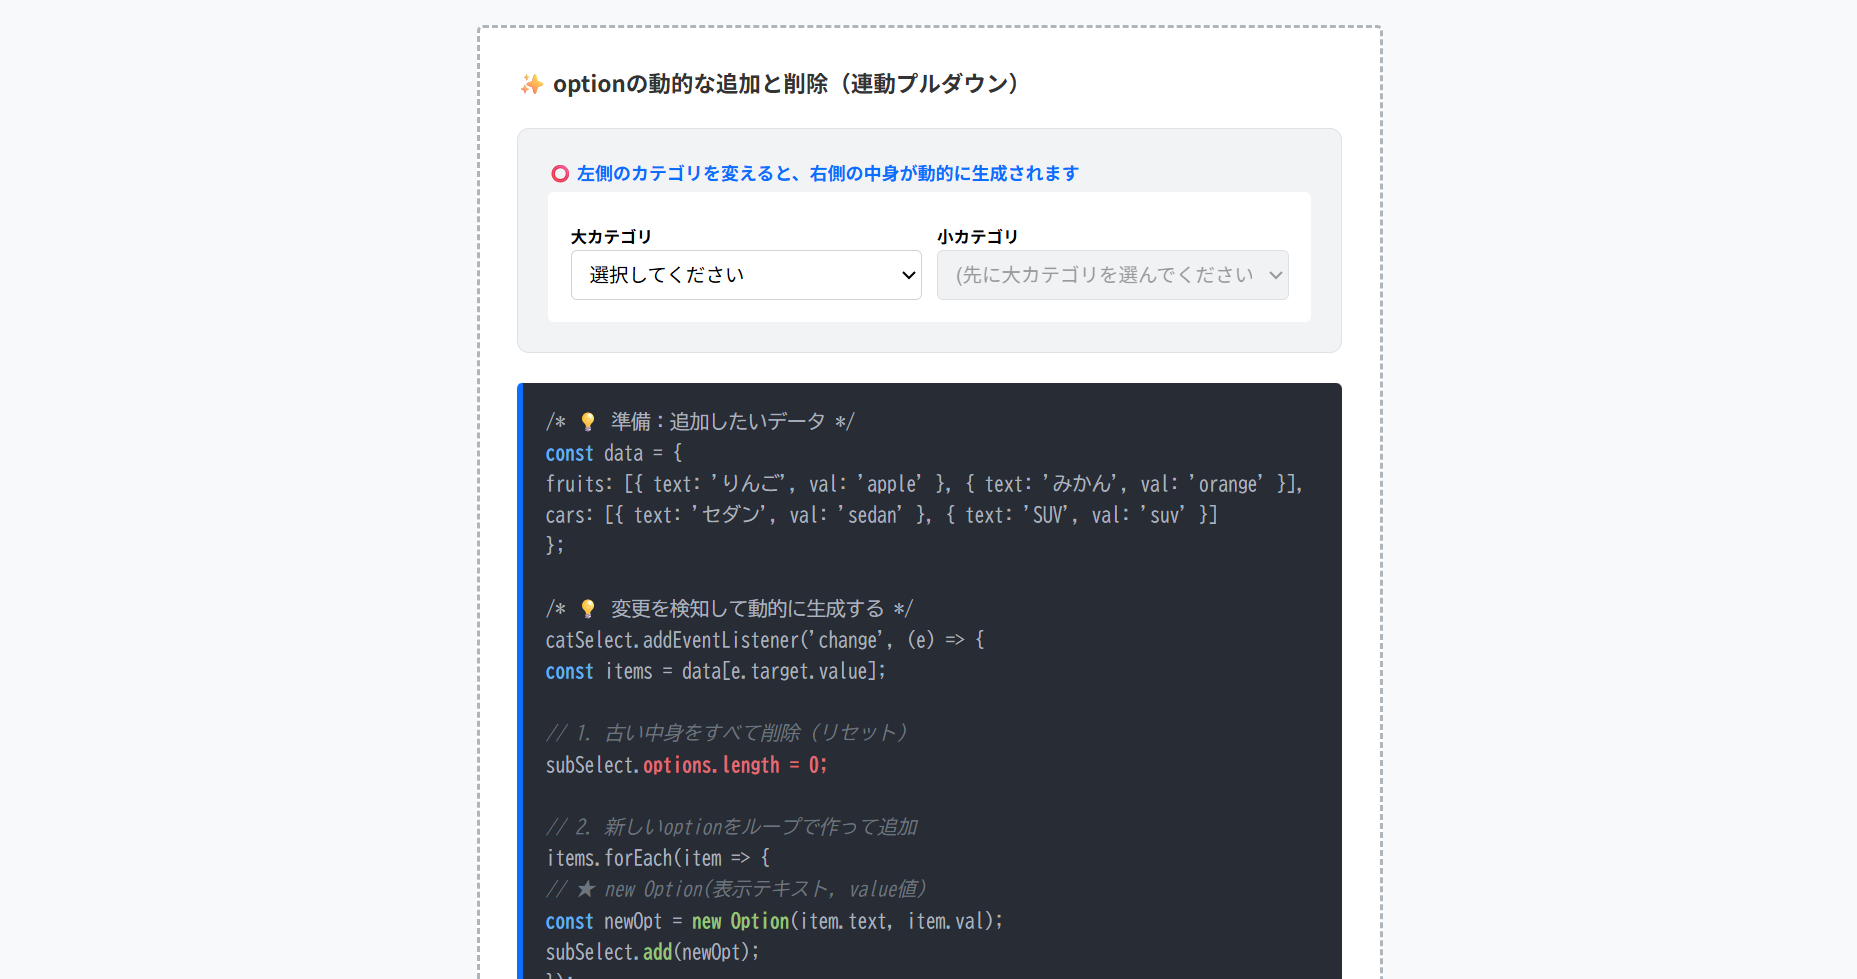1857x979 pixels.
Task: Click the 左側のカテゴリを変えると instruction text
Action: point(825,173)
